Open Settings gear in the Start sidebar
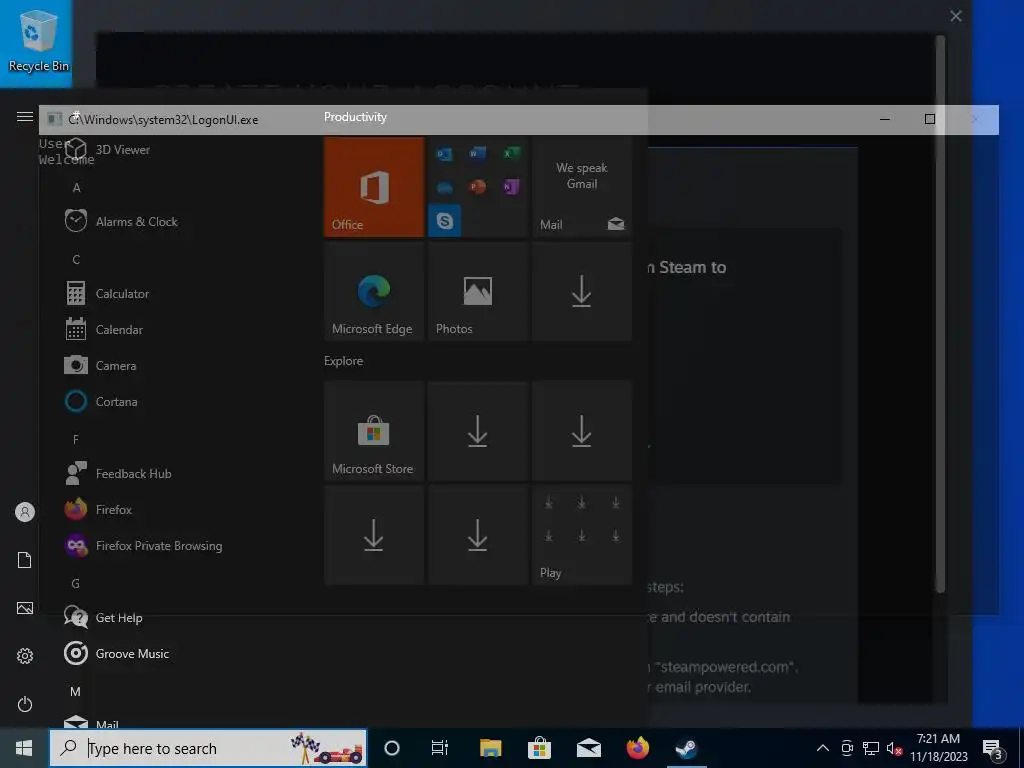This screenshot has height=768, width=1024. point(25,656)
